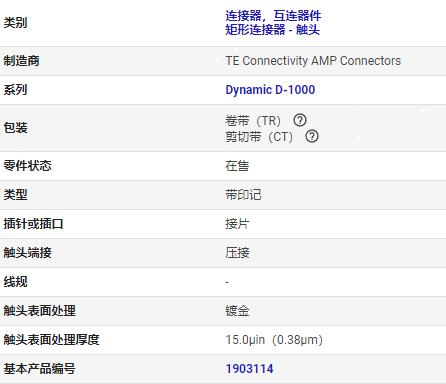Click the 触头表面处理厚度 row label
The width and height of the screenshot is (446, 384).
tap(51, 340)
